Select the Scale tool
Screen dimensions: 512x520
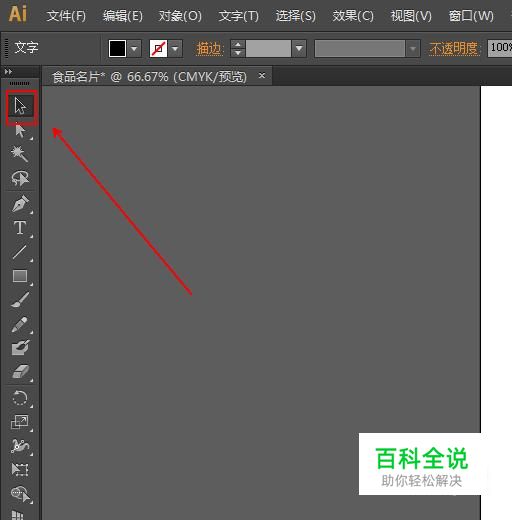point(20,422)
